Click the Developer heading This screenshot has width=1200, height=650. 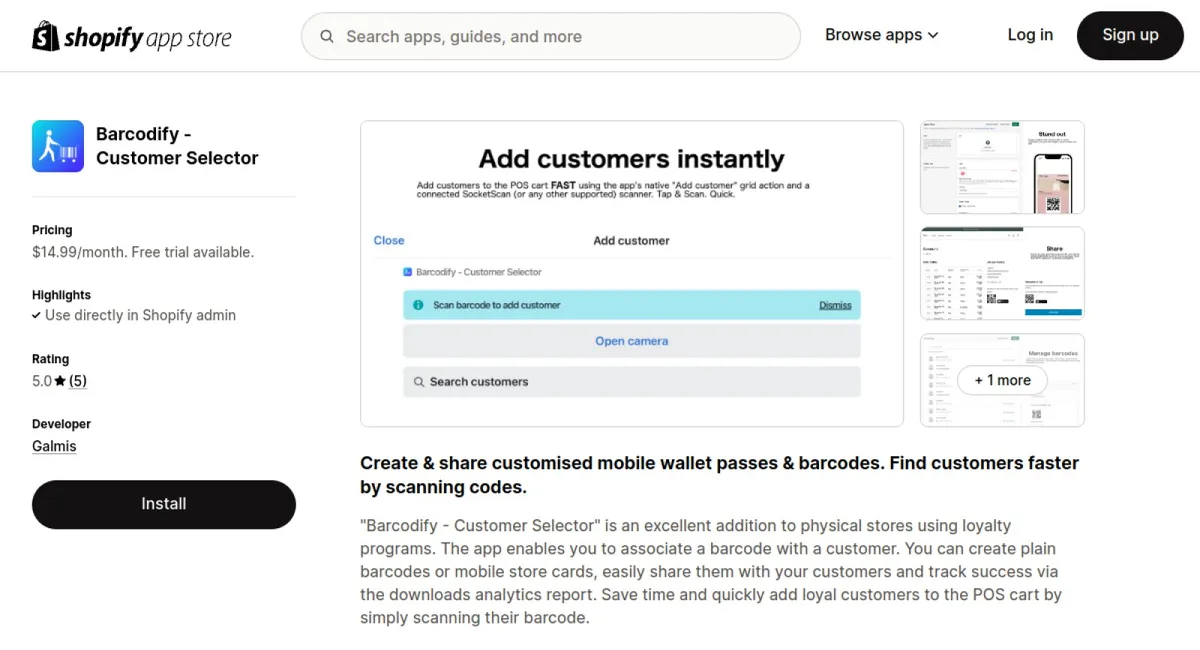(61, 424)
